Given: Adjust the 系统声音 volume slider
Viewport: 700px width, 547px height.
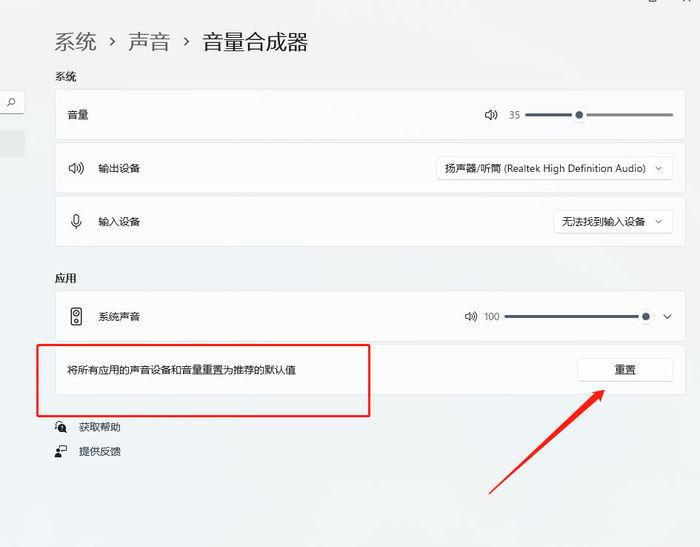Looking at the screenshot, I should [577, 317].
